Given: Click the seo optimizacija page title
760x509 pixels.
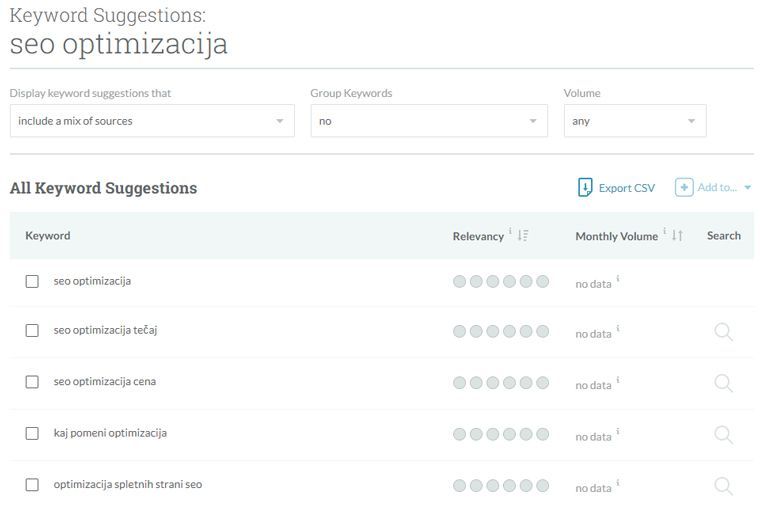Looking at the screenshot, I should tap(118, 44).
